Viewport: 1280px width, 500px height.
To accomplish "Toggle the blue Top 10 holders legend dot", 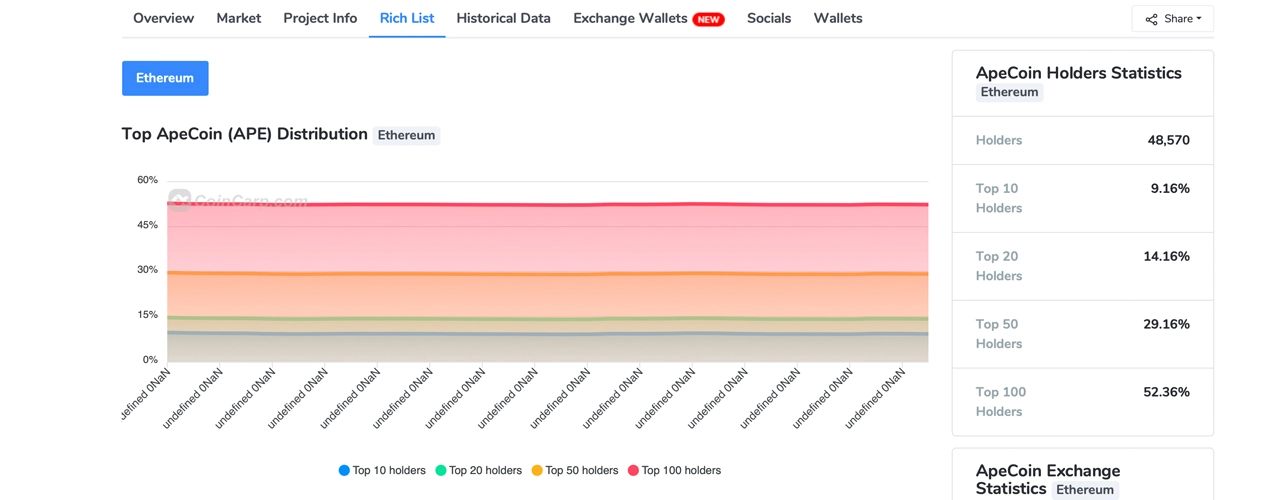I will [344, 470].
